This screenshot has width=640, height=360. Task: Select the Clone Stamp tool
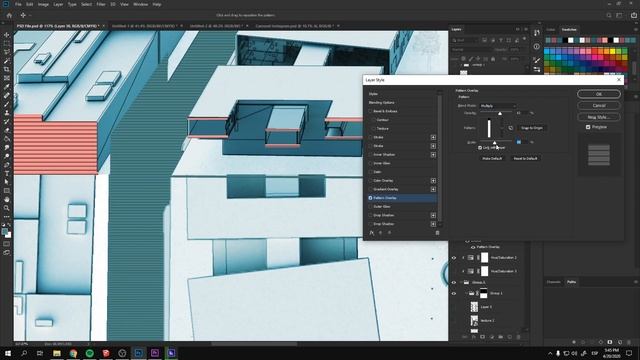[x=7, y=113]
